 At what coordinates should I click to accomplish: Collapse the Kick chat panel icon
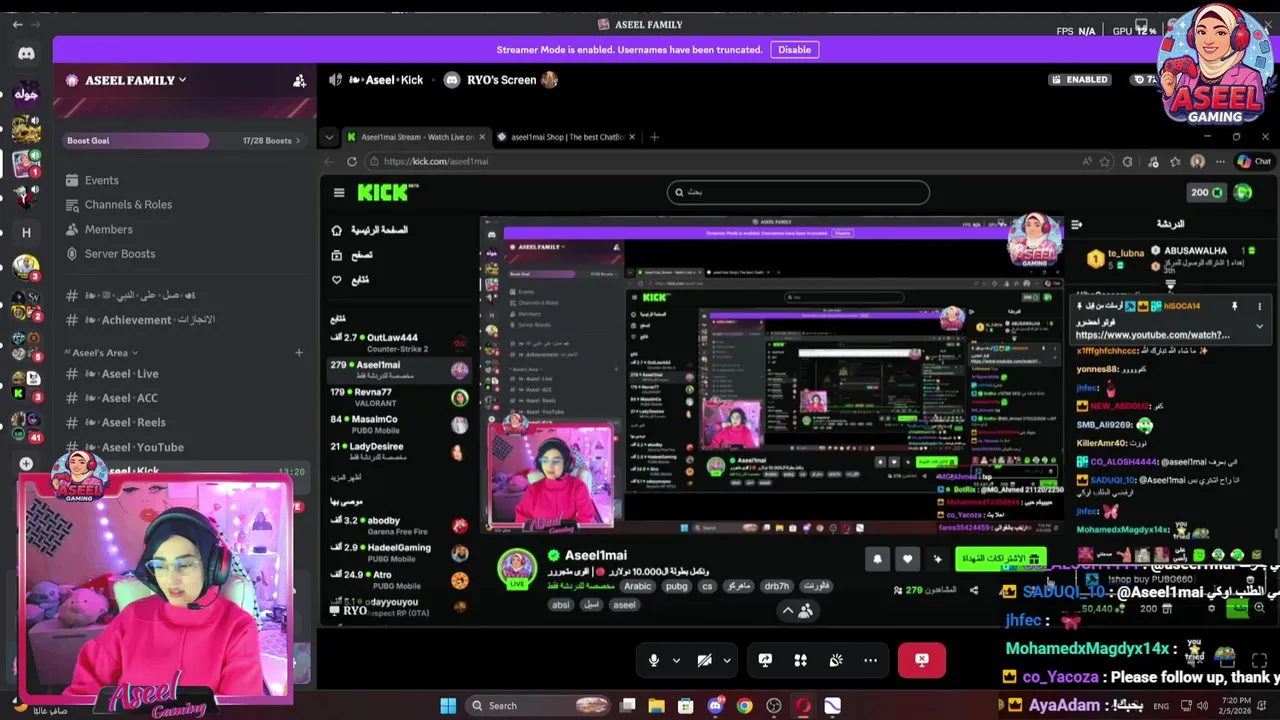[1076, 224]
